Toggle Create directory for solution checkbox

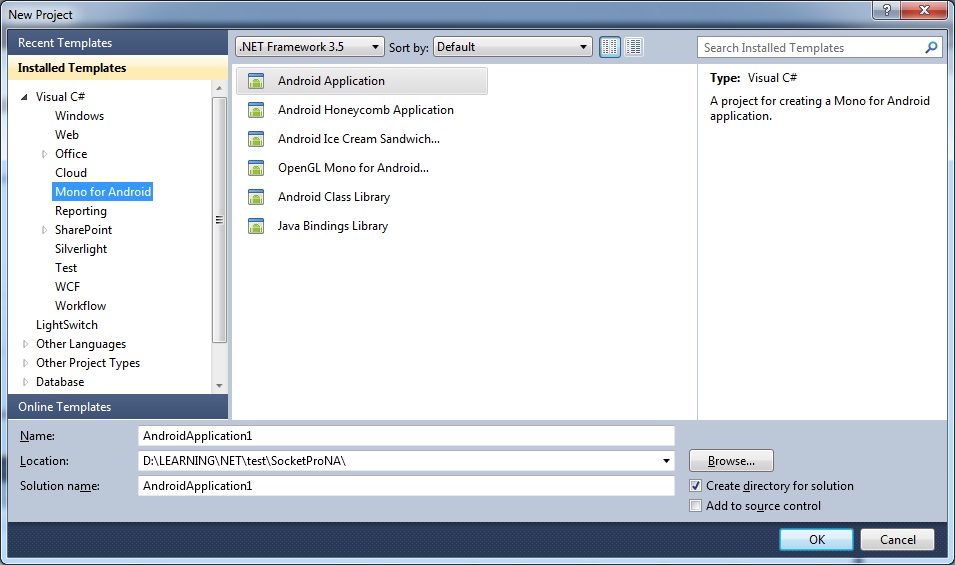(x=696, y=486)
